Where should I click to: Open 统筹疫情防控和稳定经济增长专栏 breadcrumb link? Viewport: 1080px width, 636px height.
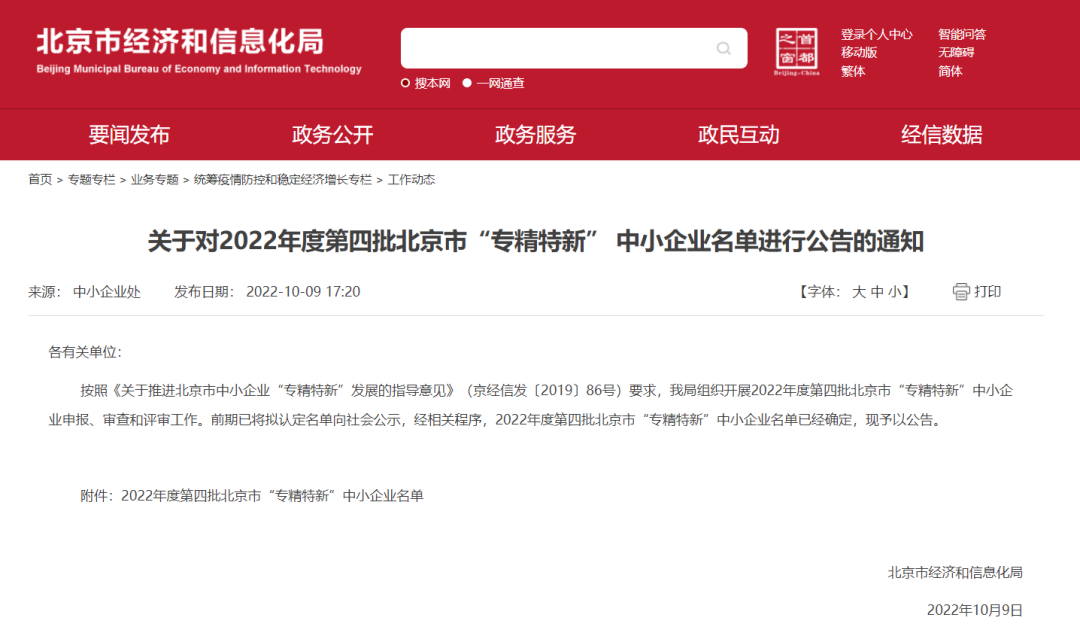[x=282, y=180]
